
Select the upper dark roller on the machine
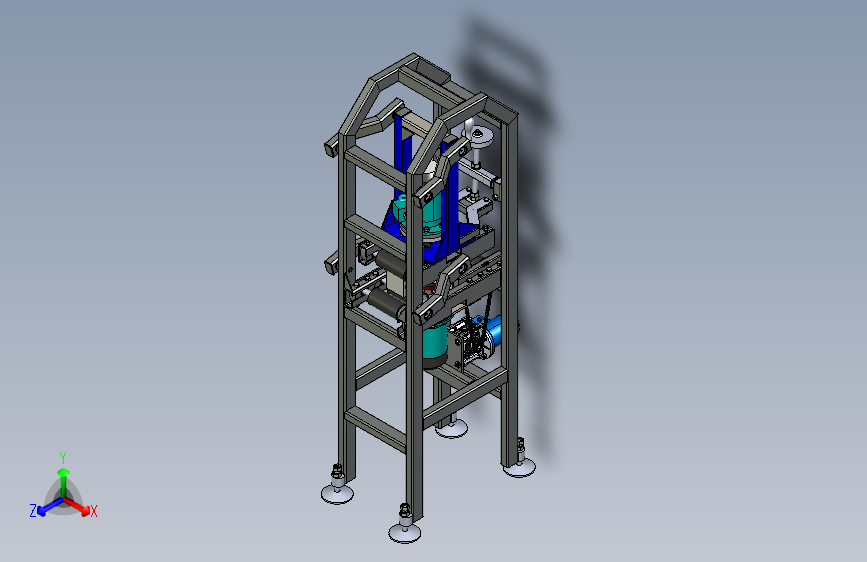pyautogui.click(x=391, y=264)
